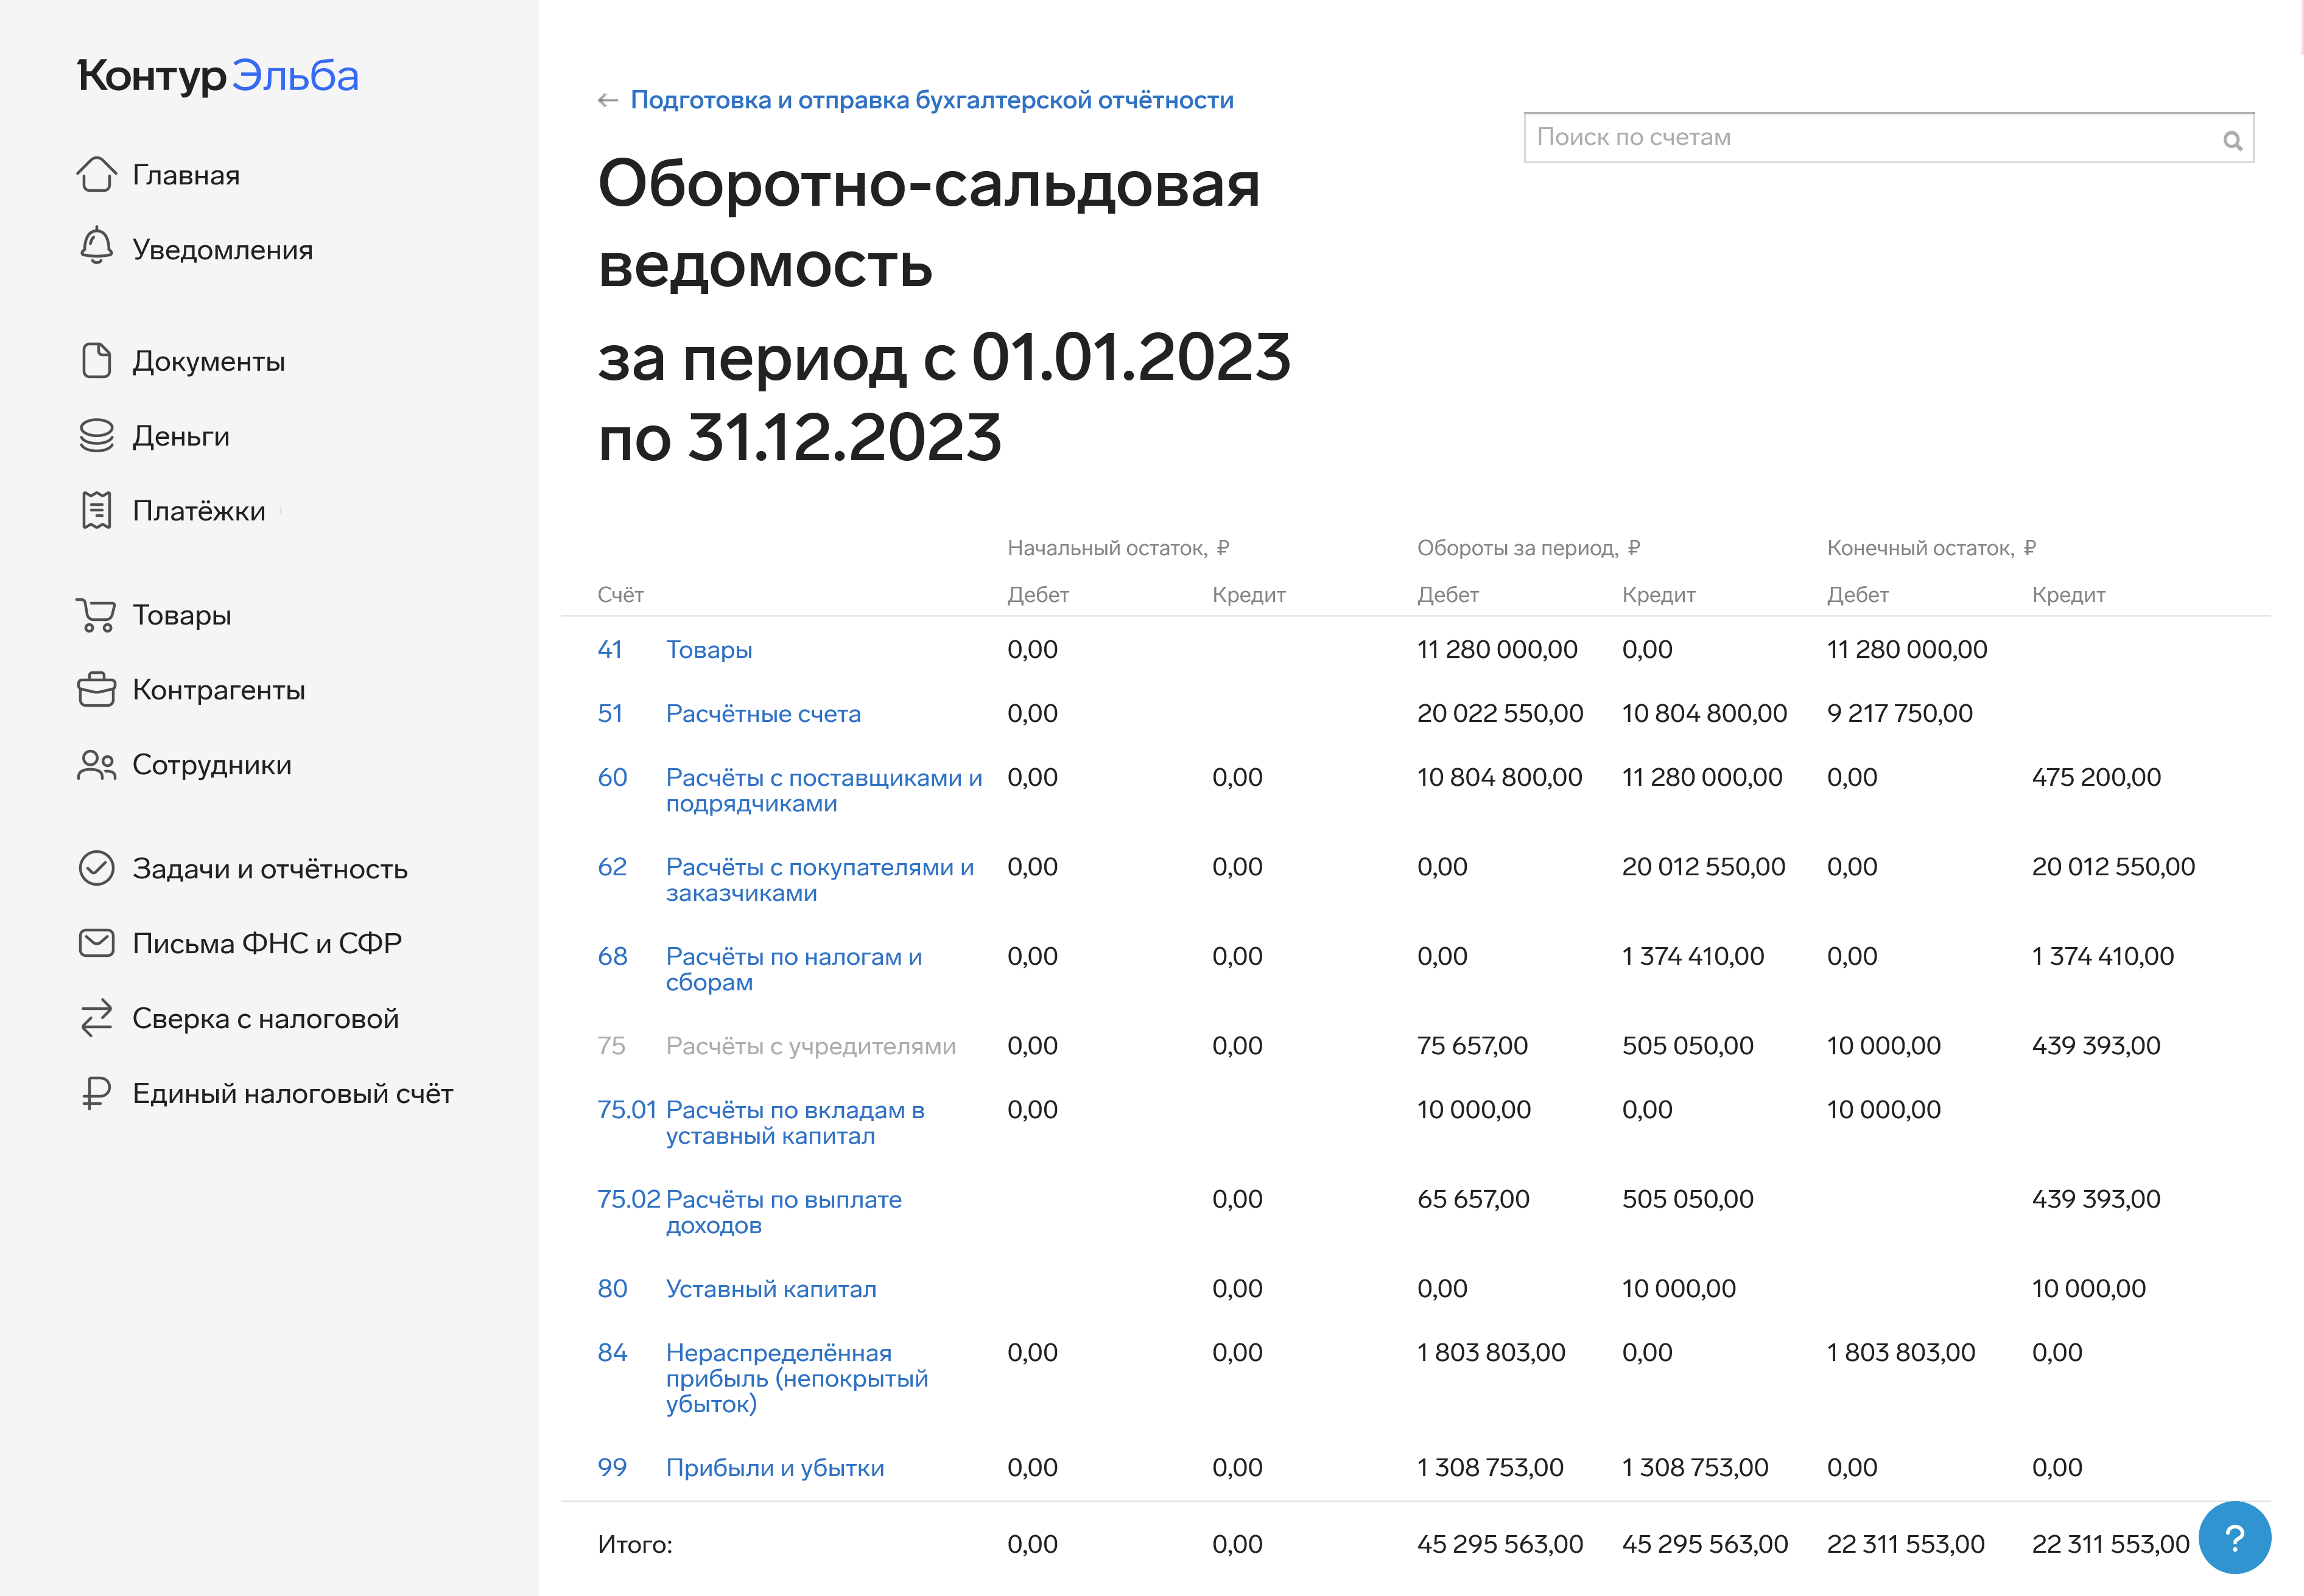
Task: Click value 475 200,00 in row 60
Action: [2096, 777]
